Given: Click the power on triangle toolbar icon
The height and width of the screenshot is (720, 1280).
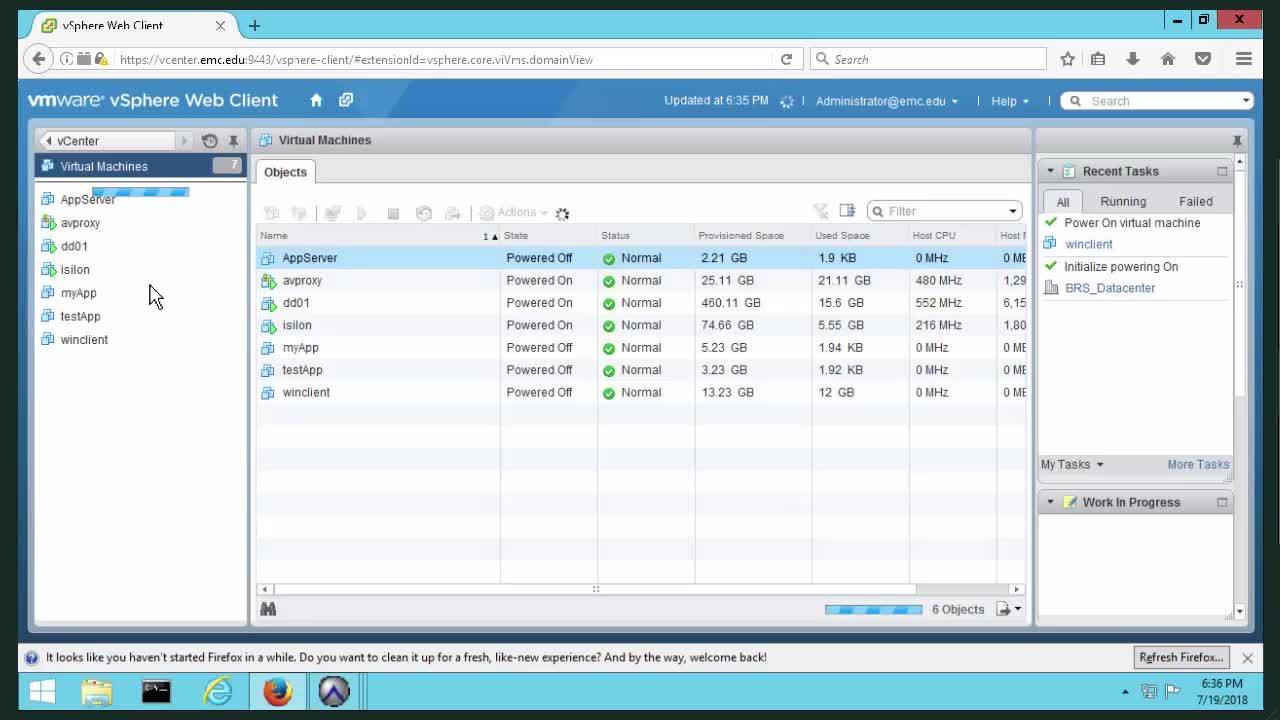Looking at the screenshot, I should (x=362, y=213).
